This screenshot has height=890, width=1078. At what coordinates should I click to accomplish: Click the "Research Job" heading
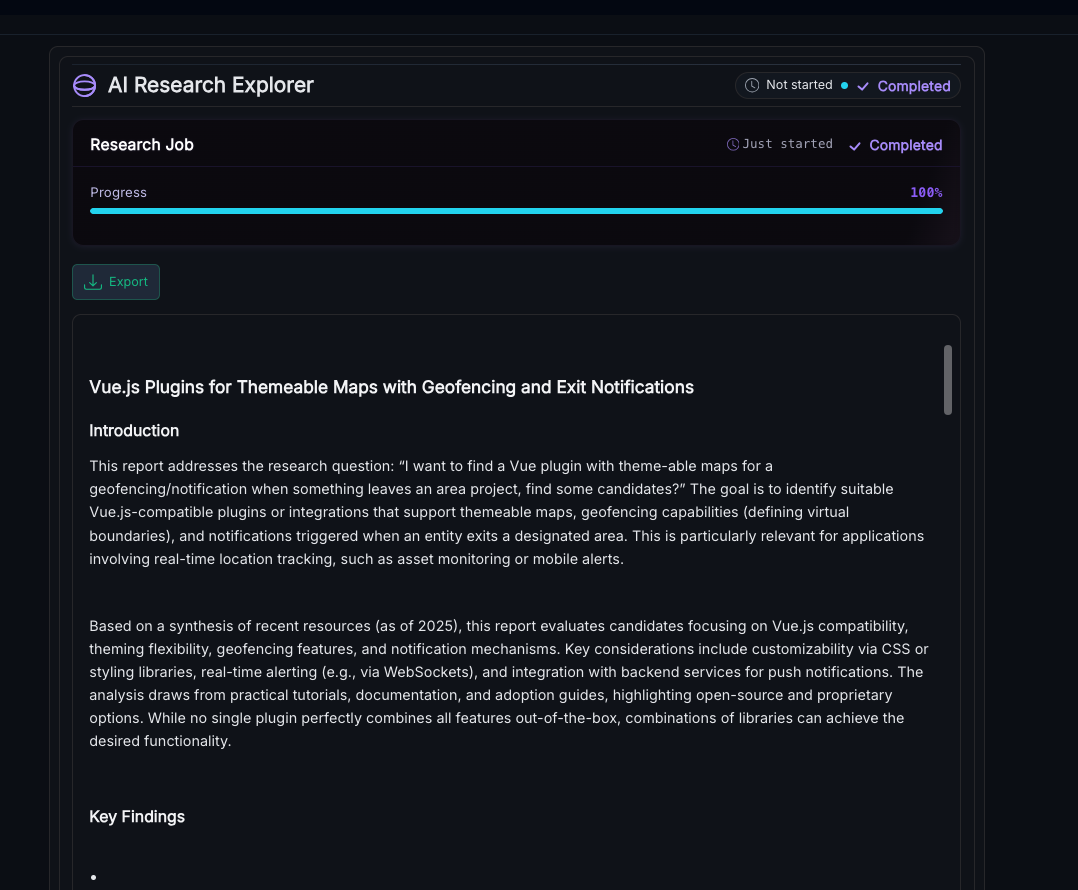coord(142,145)
